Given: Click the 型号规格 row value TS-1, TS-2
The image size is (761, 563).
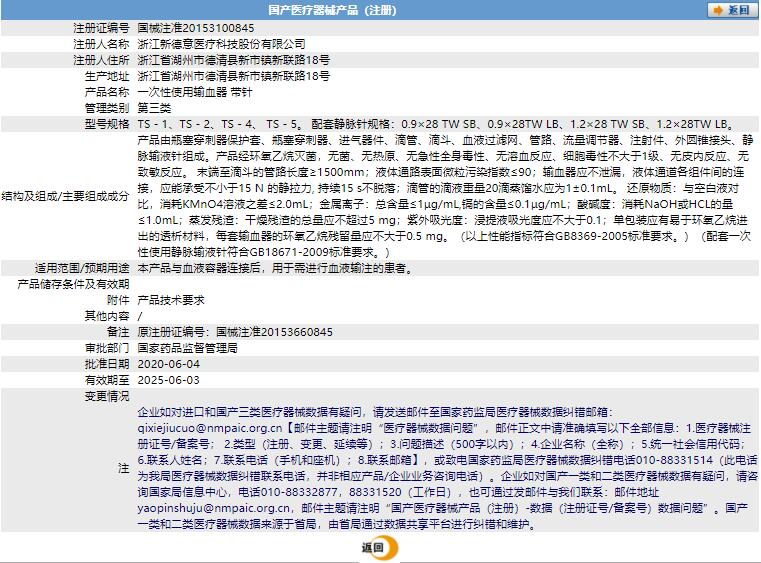Looking at the screenshot, I should pyautogui.click(x=438, y=124).
